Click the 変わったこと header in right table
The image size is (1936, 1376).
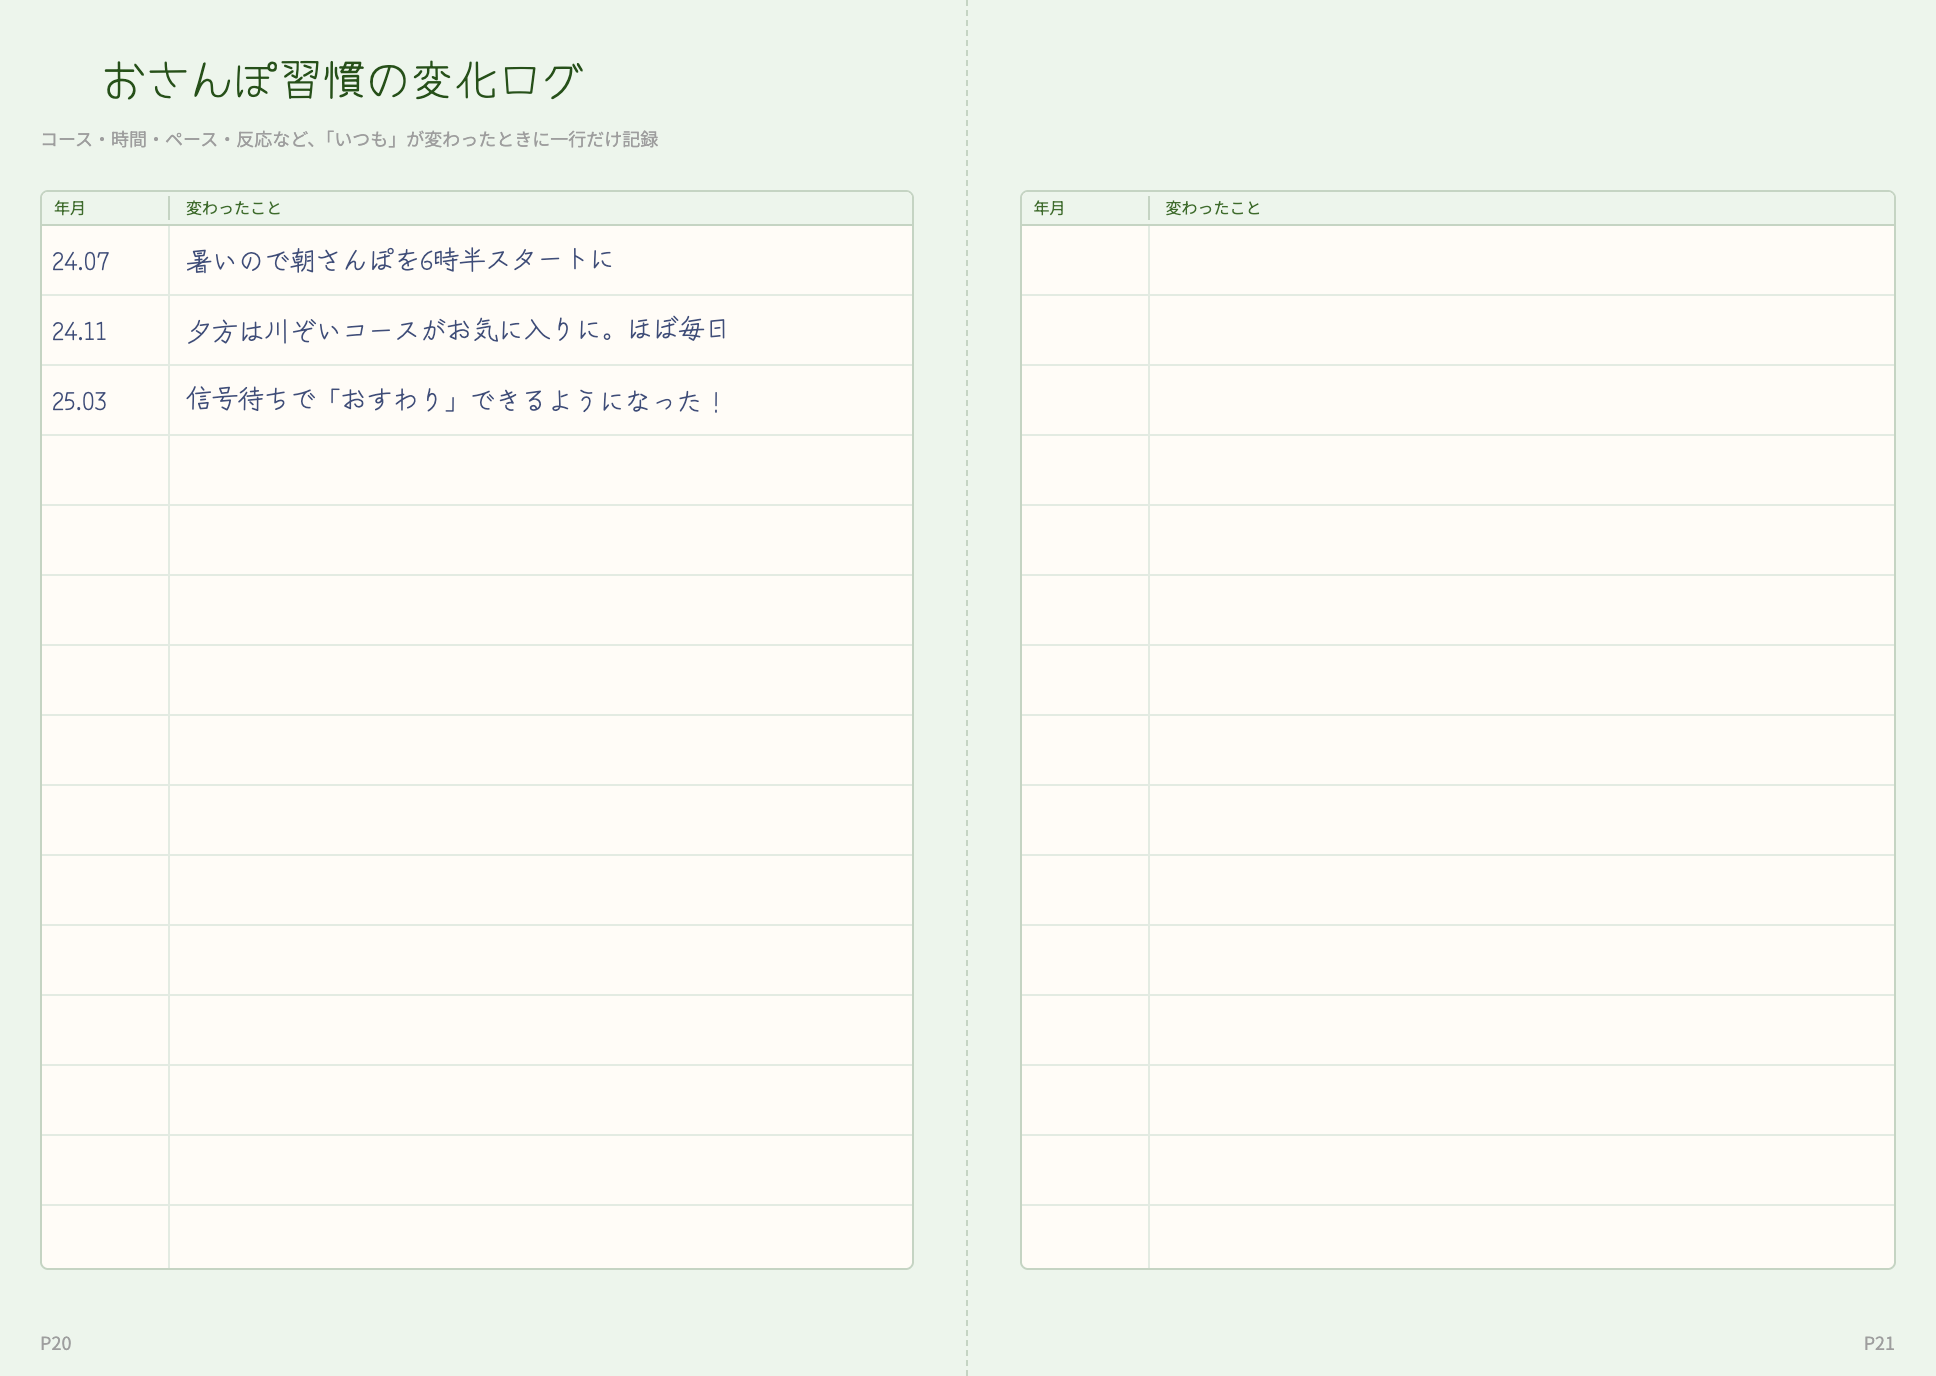(x=1213, y=208)
